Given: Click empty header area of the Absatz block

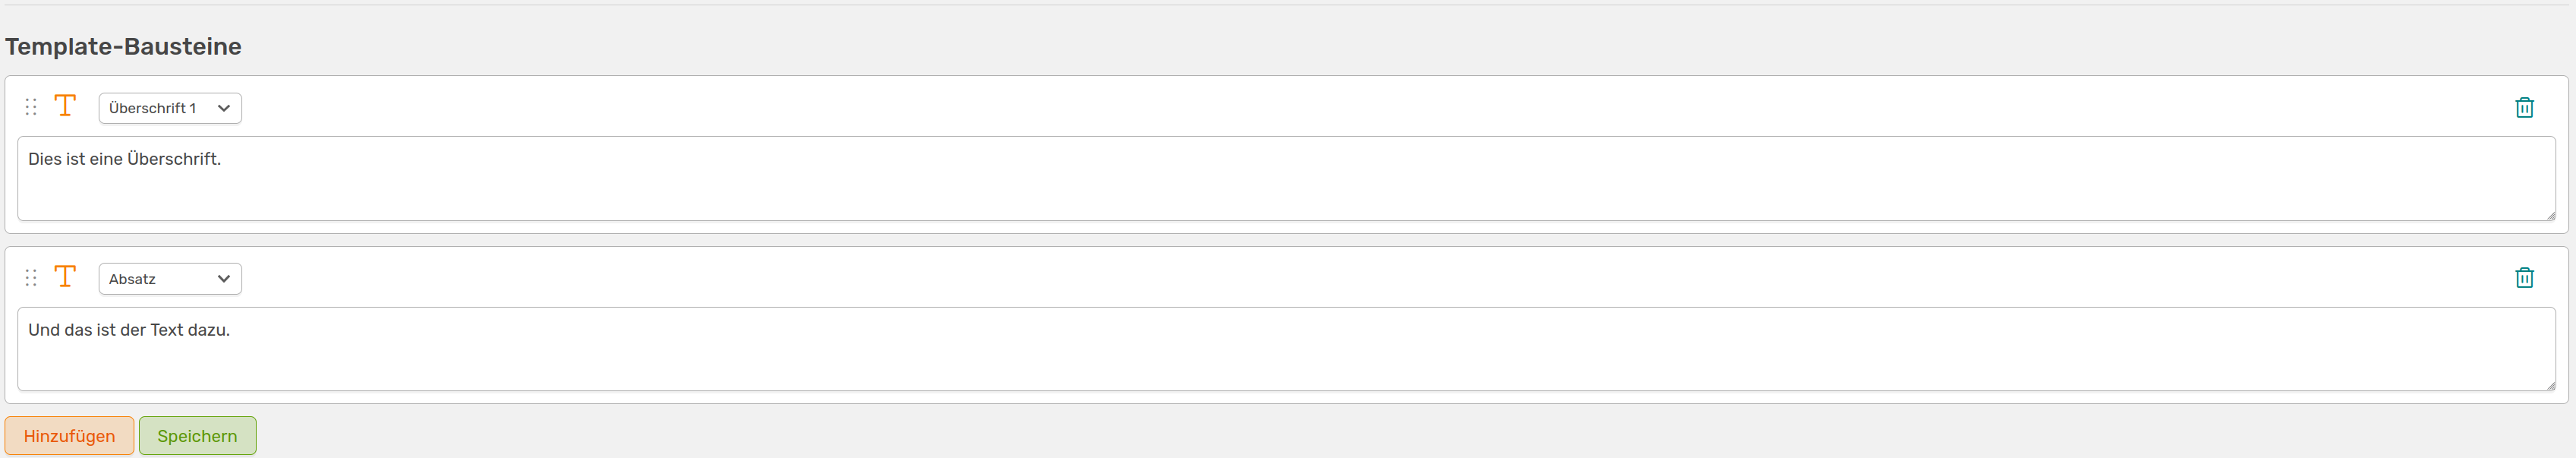Looking at the screenshot, I should coord(1370,278).
